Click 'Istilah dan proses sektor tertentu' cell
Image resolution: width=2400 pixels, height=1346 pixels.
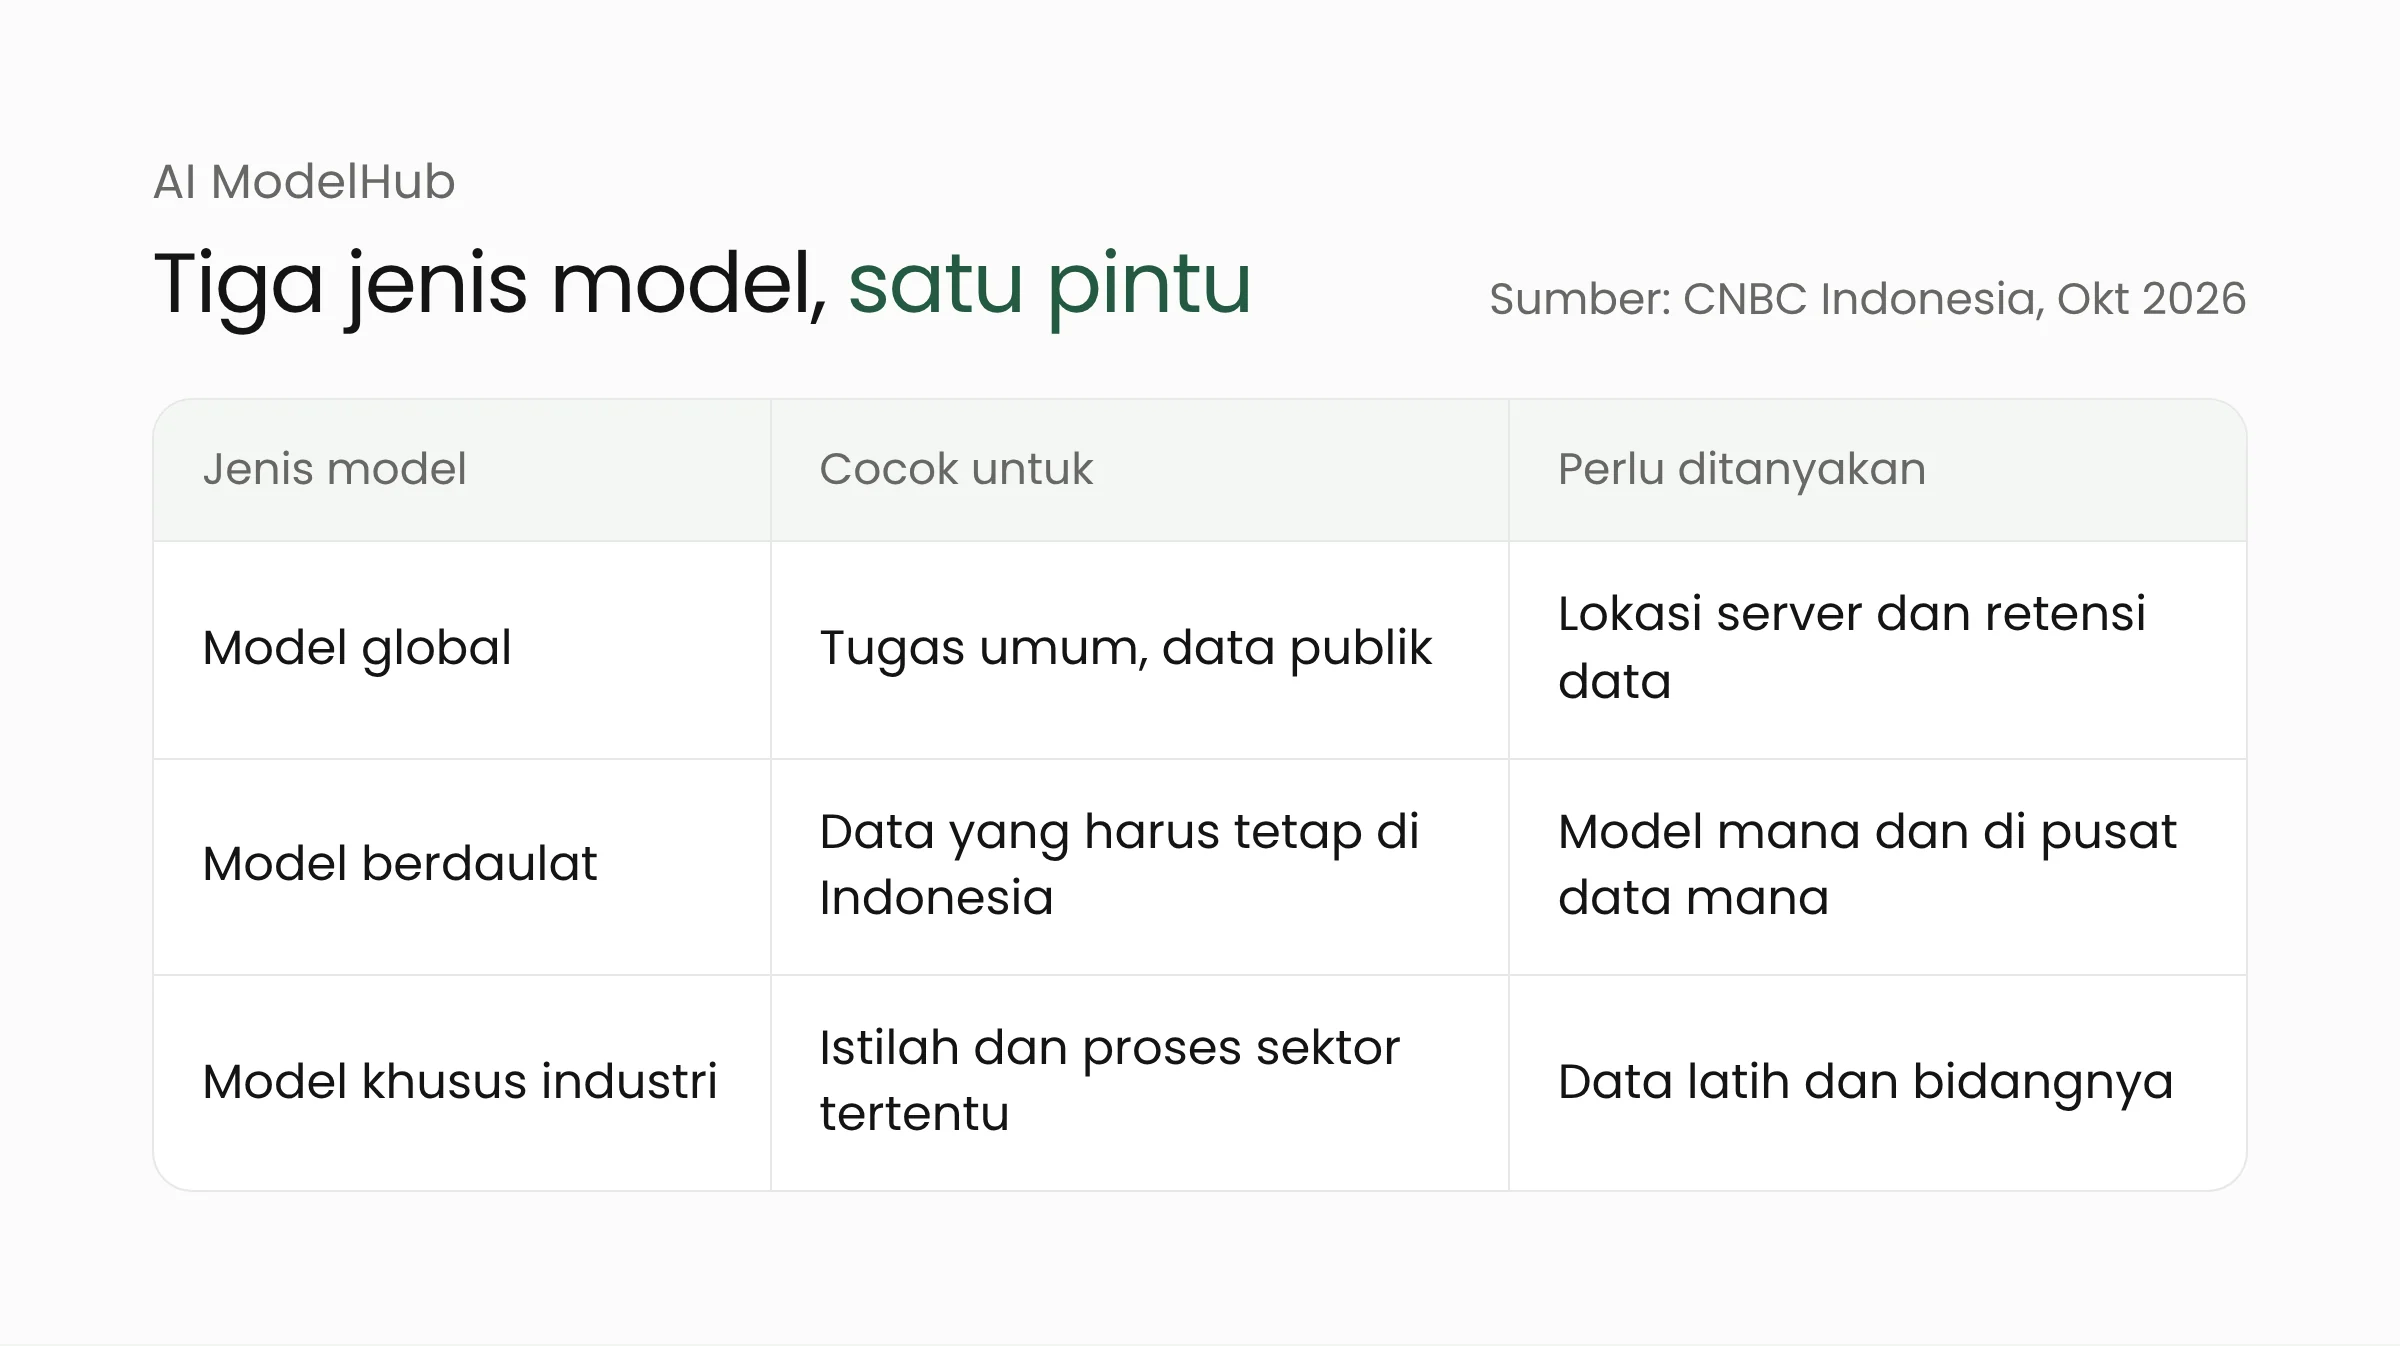[x=1140, y=1083]
